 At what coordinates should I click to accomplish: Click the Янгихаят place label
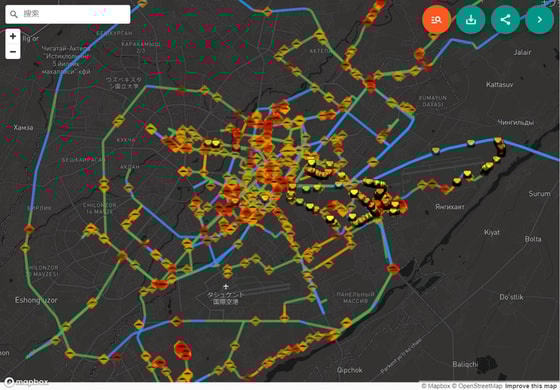coord(450,207)
